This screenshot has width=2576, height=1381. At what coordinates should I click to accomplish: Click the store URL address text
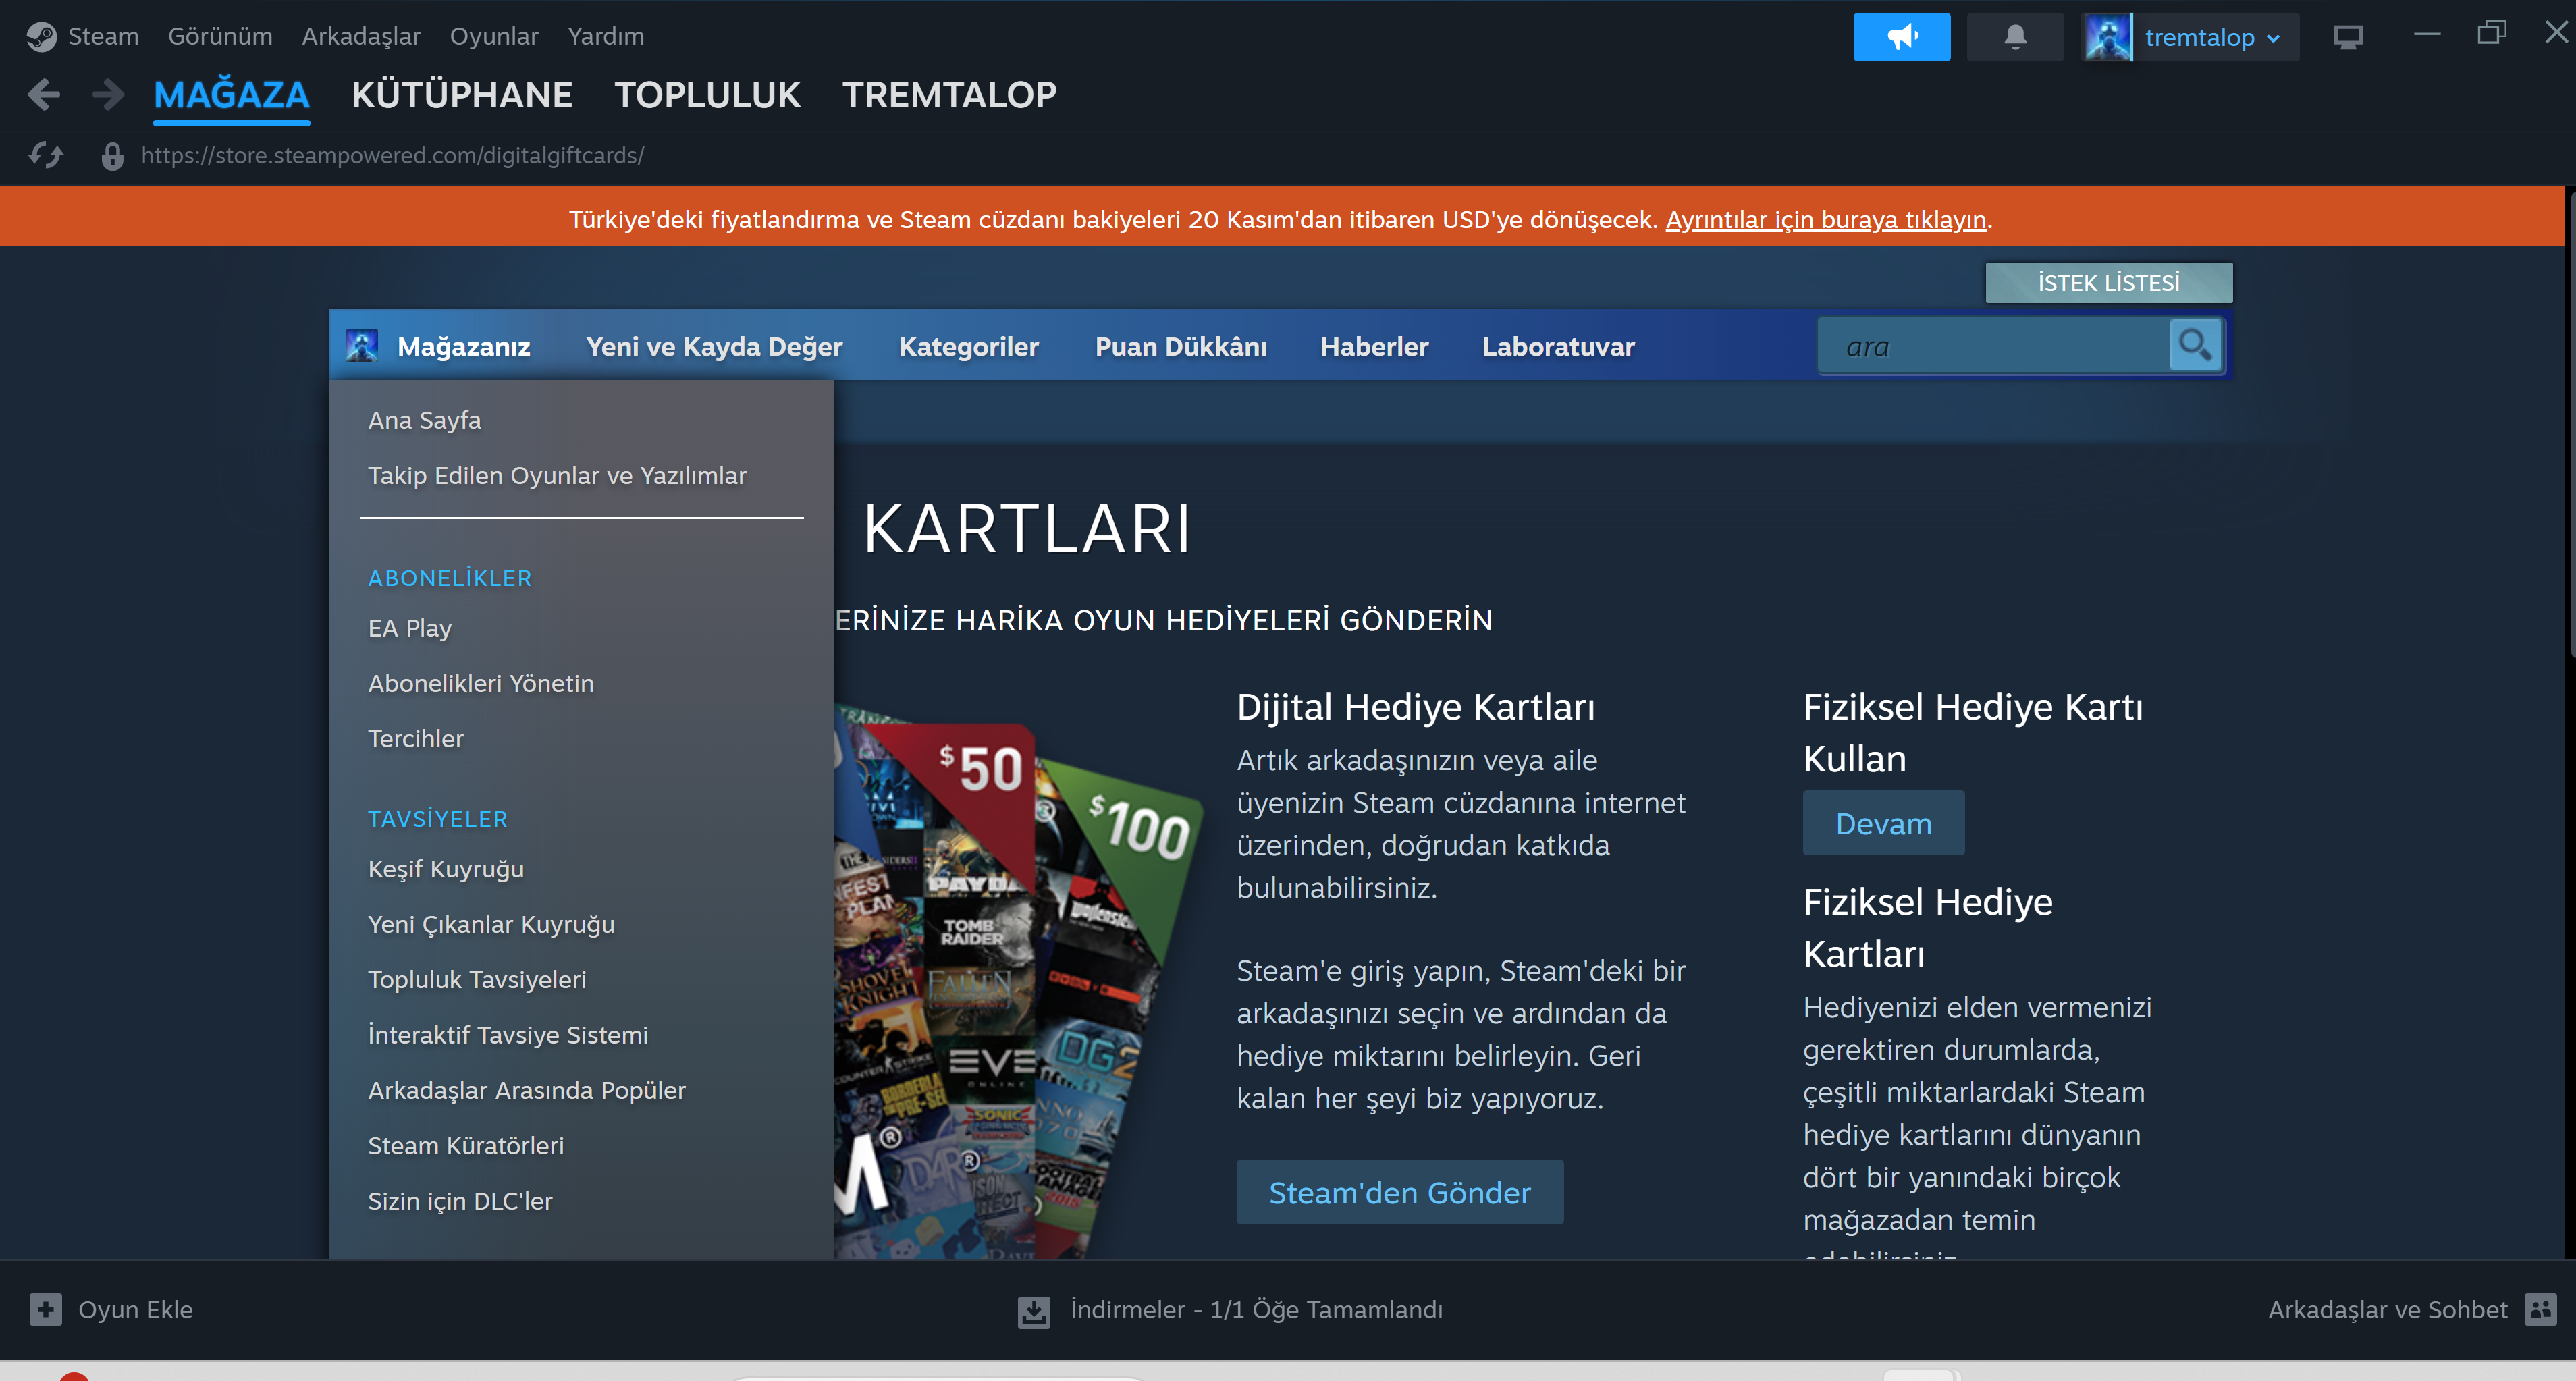coord(392,156)
